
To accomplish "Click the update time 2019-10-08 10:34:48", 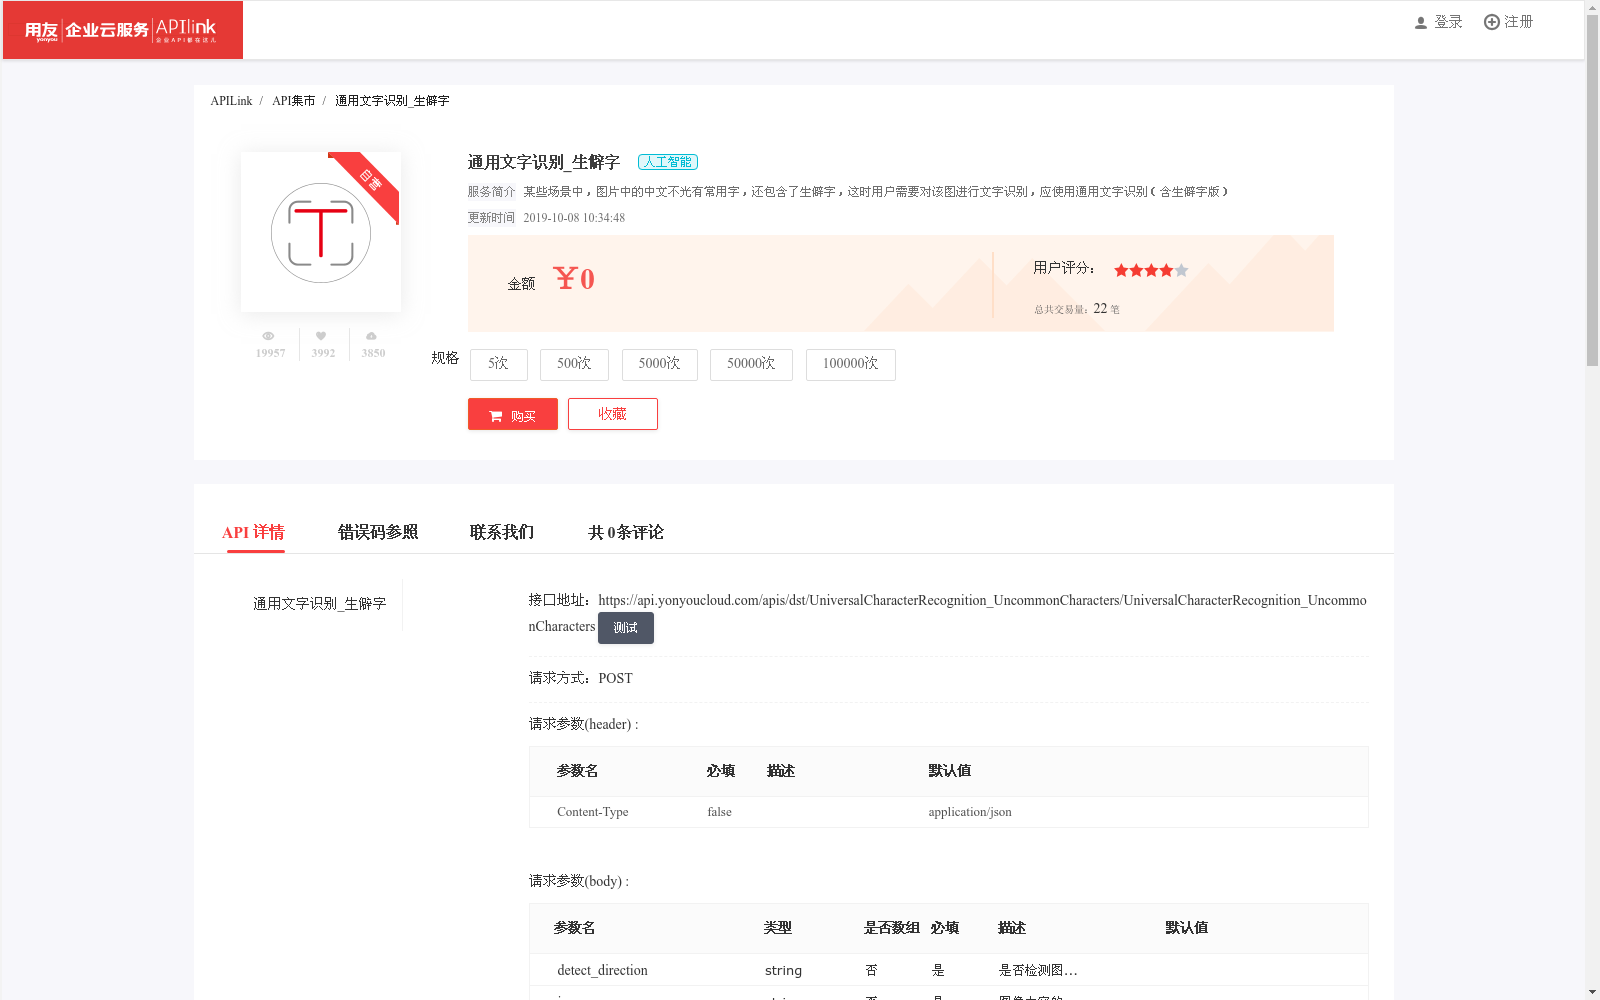I will [x=574, y=218].
